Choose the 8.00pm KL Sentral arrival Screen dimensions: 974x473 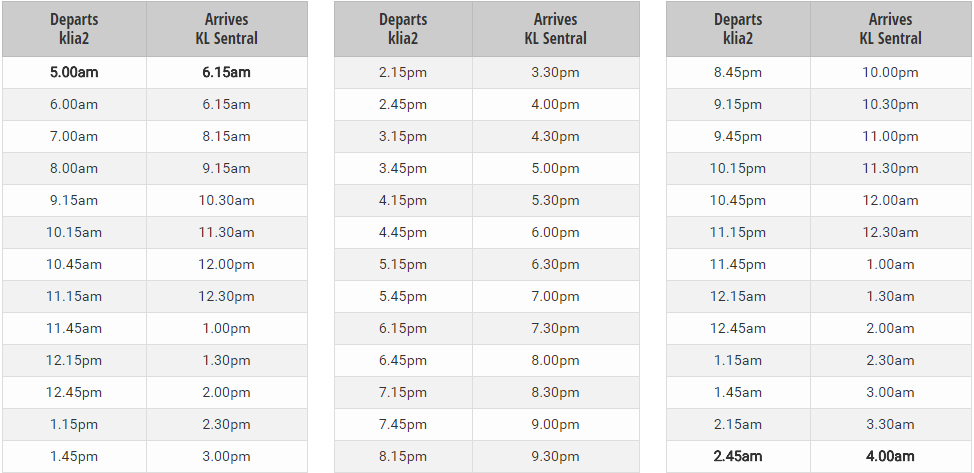[555, 360]
